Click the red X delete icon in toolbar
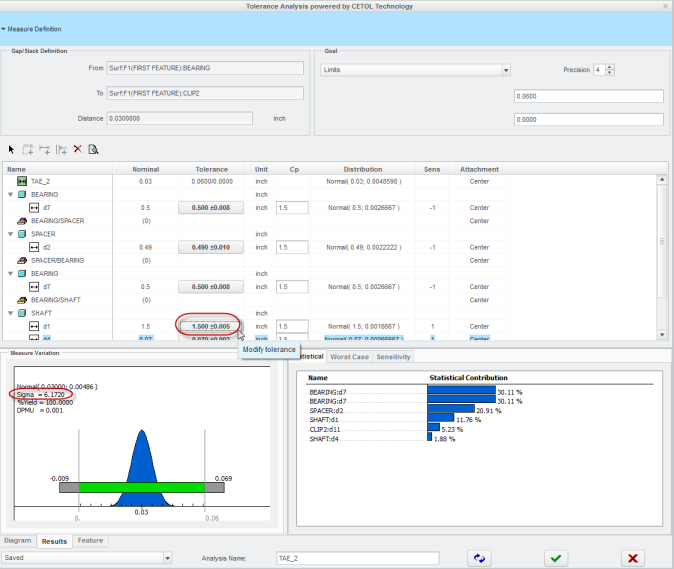This screenshot has height=569, width=674. [77, 149]
